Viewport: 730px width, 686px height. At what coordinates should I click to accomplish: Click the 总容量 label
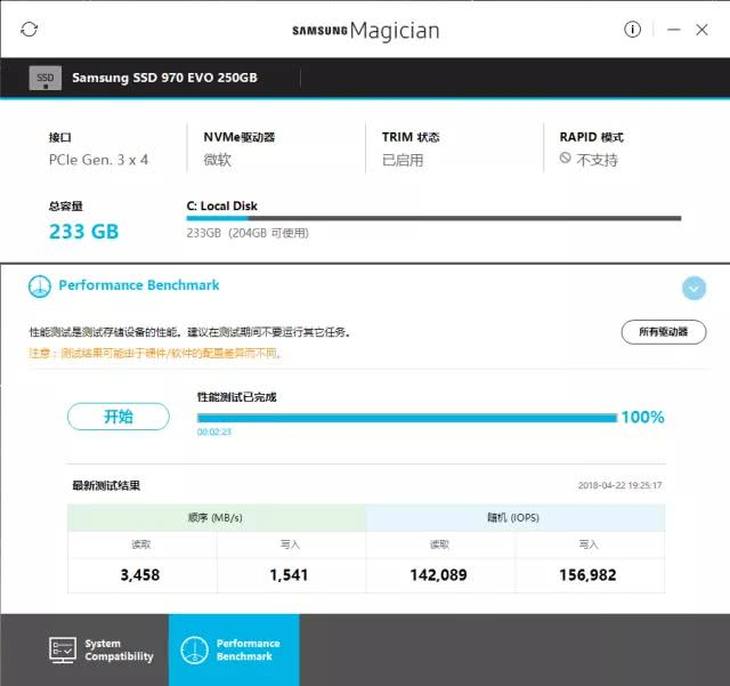click(x=66, y=206)
